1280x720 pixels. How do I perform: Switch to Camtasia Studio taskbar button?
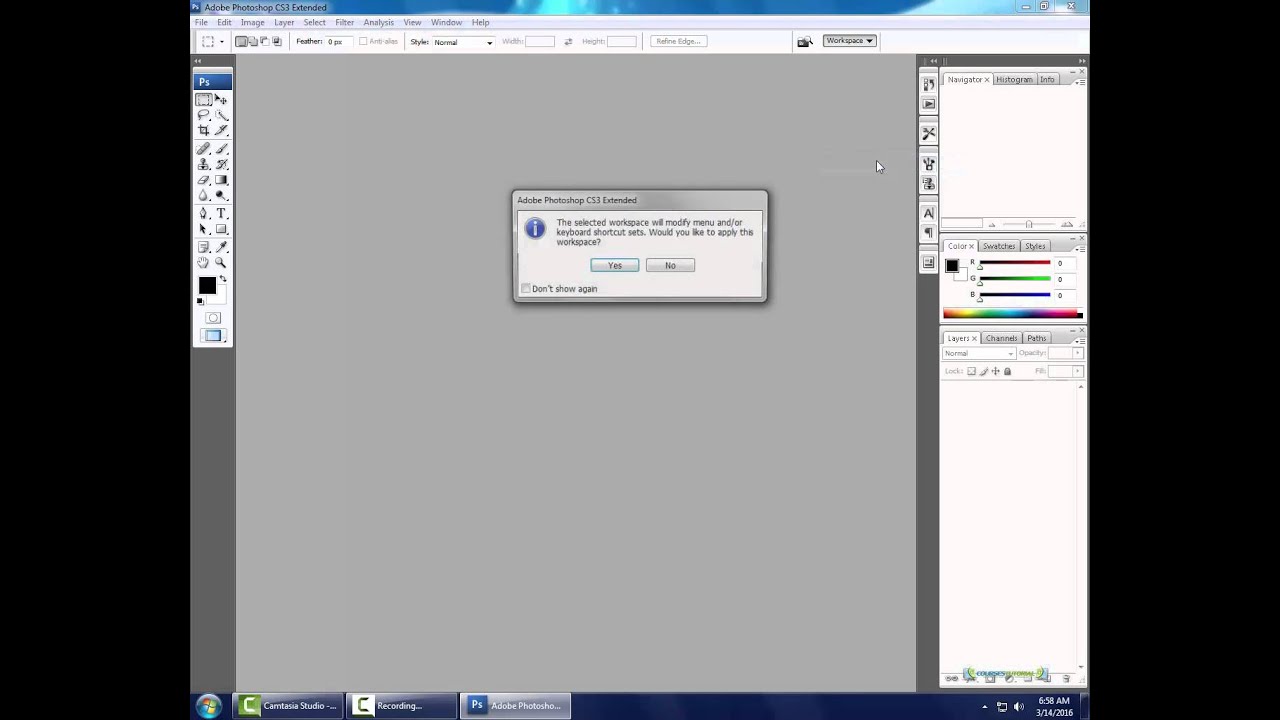tap(288, 706)
